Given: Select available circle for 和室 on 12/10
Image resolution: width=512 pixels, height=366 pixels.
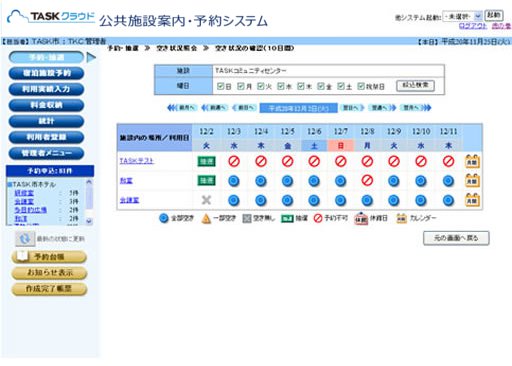Looking at the screenshot, I should click(x=421, y=181).
